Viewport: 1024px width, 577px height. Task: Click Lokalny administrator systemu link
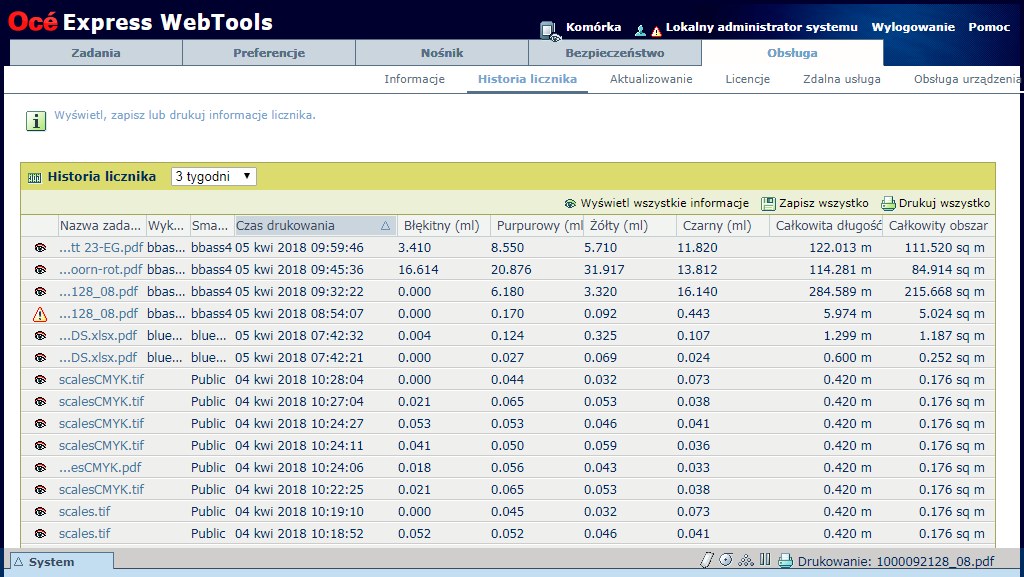tap(761, 27)
